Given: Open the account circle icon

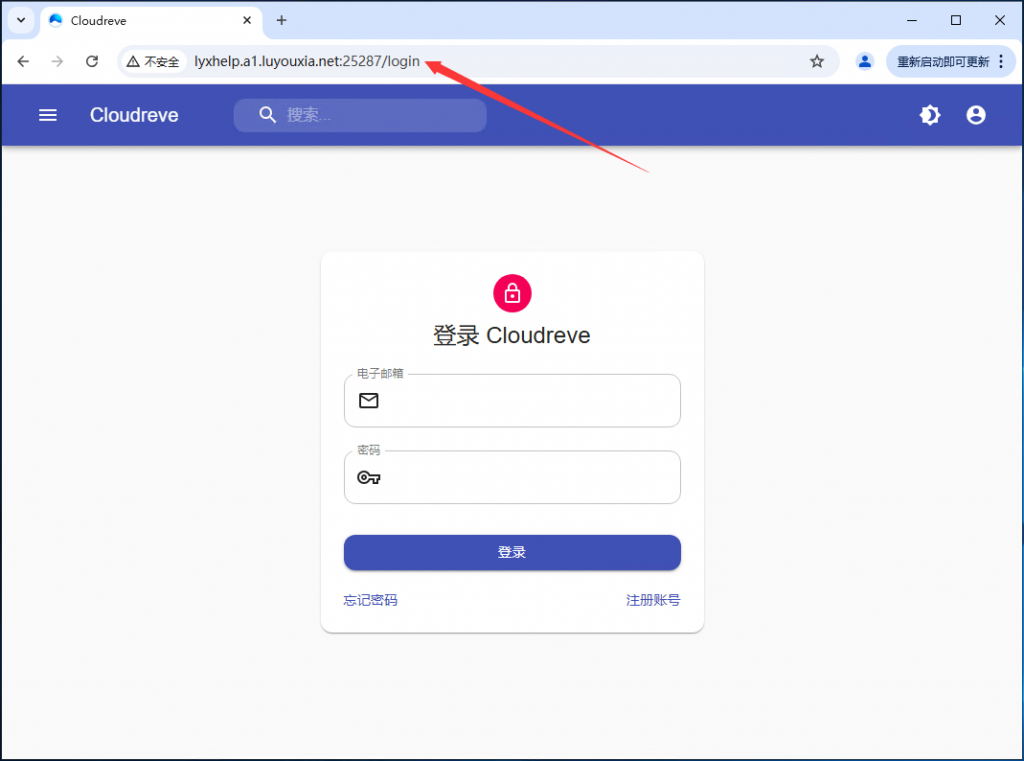Looking at the screenshot, I should 975,114.
